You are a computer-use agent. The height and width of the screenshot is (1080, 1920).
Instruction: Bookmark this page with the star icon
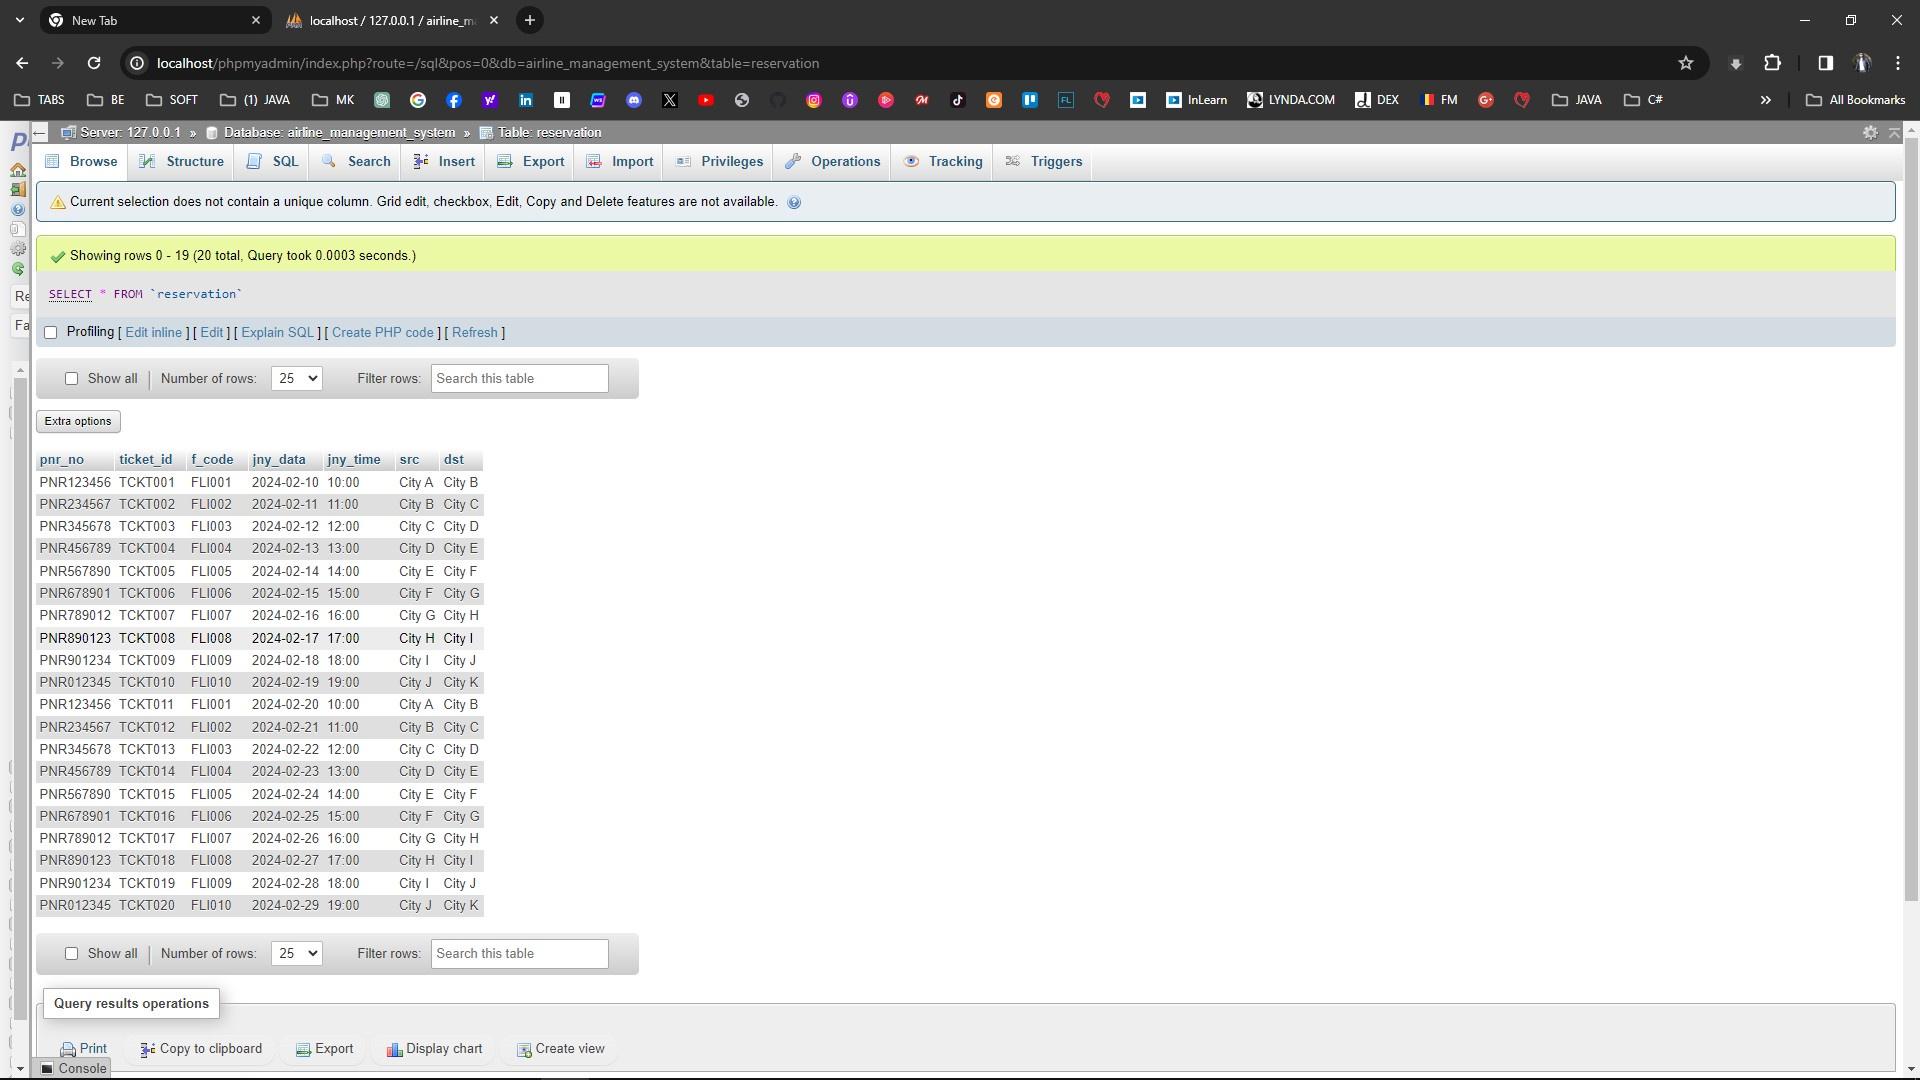coord(1686,63)
